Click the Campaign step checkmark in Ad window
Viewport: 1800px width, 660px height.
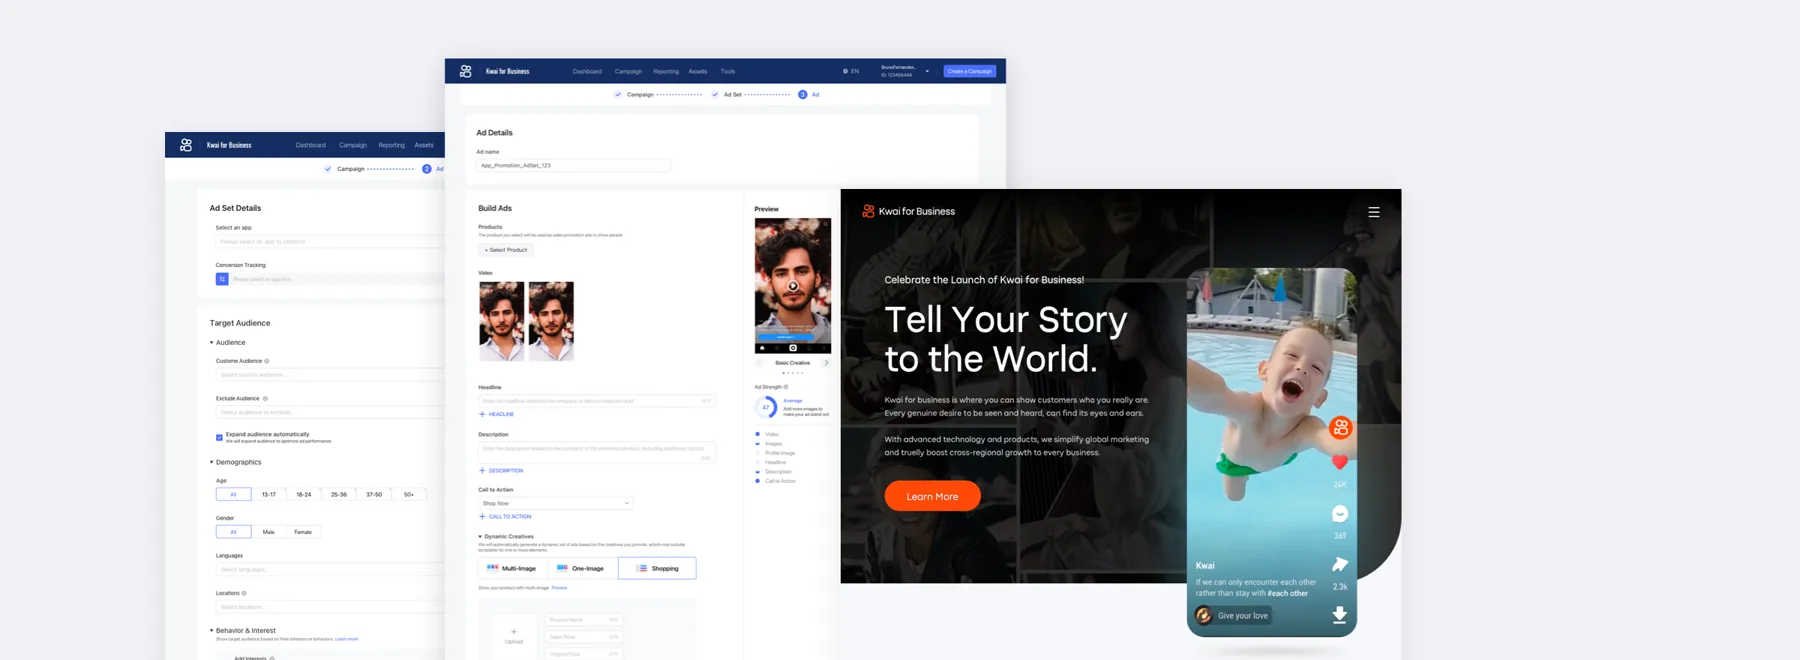(618, 95)
